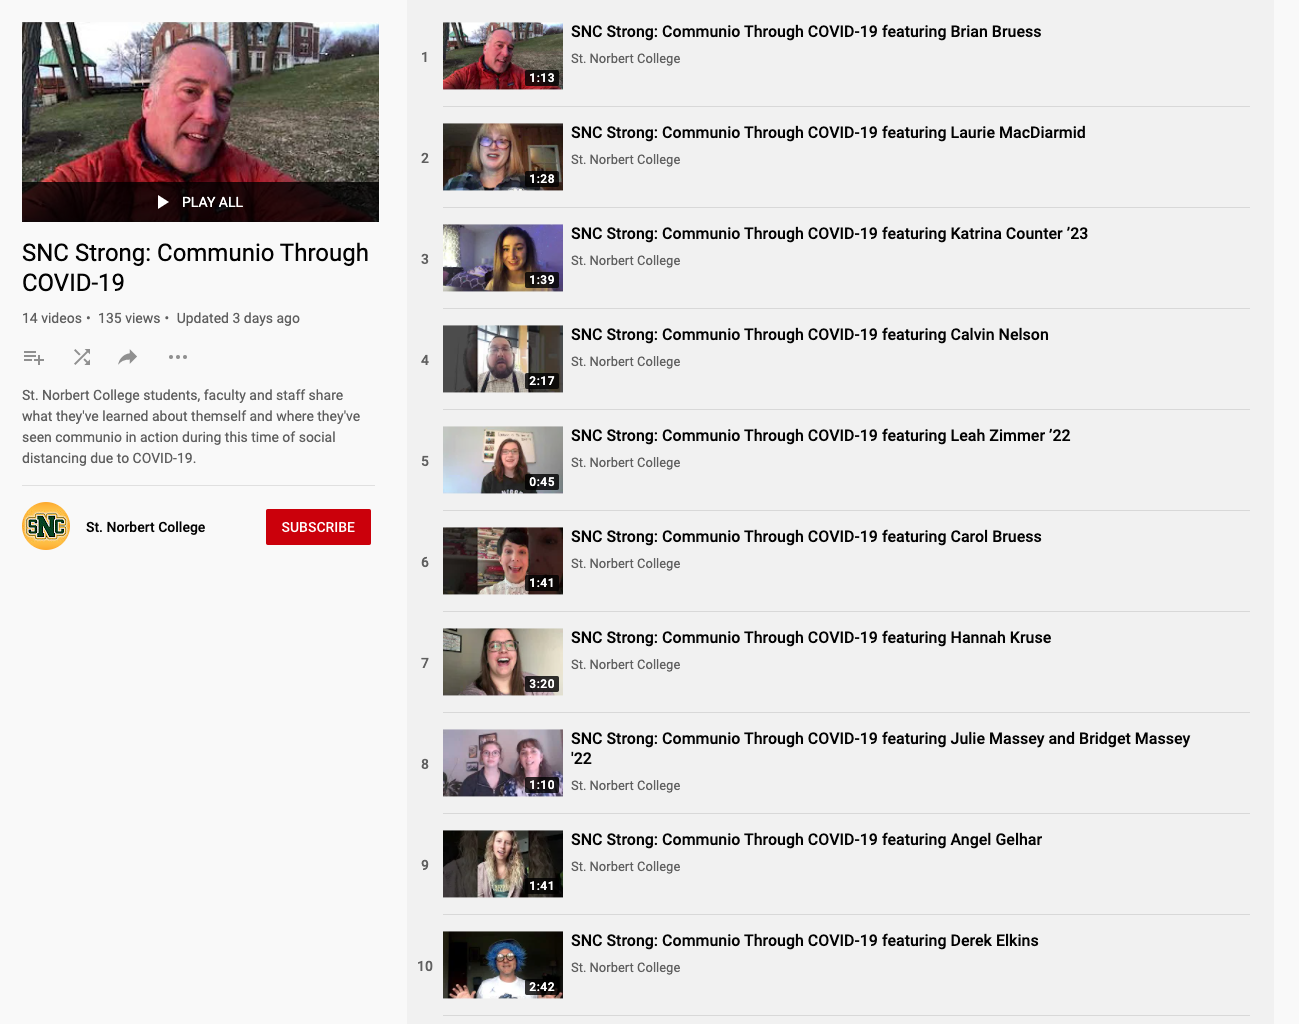The width and height of the screenshot is (1299, 1024).
Task: Click the '135 views' text
Action: point(129,318)
